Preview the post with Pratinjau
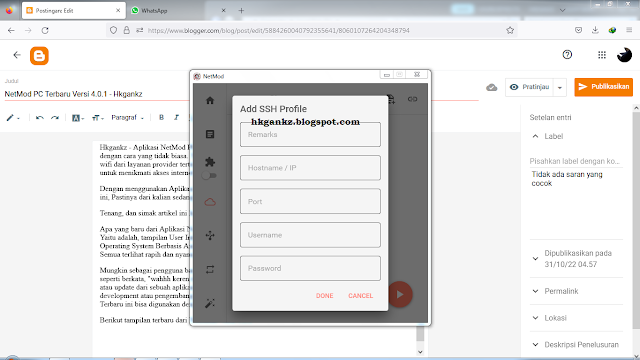This screenshot has width=640, height=360. click(529, 87)
